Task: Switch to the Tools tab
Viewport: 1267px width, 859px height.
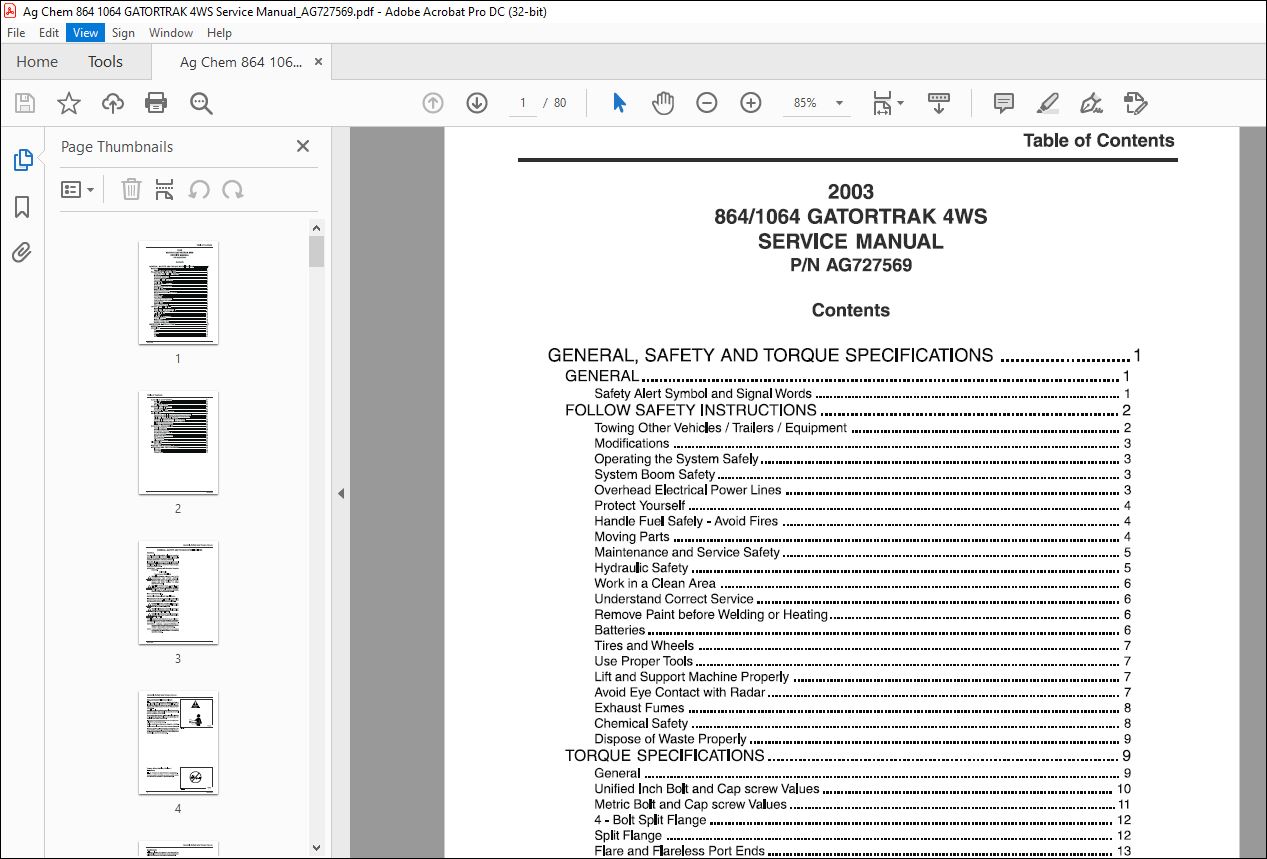Action: click(105, 62)
